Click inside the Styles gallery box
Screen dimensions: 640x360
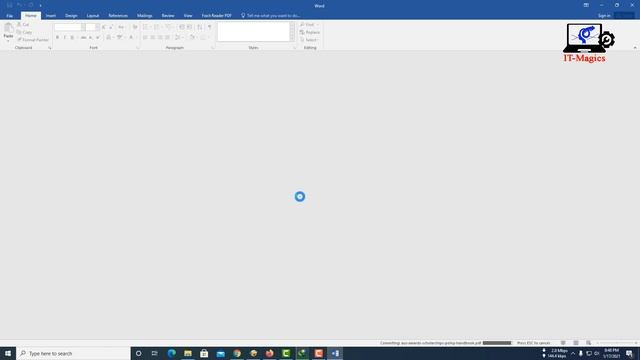(x=253, y=32)
